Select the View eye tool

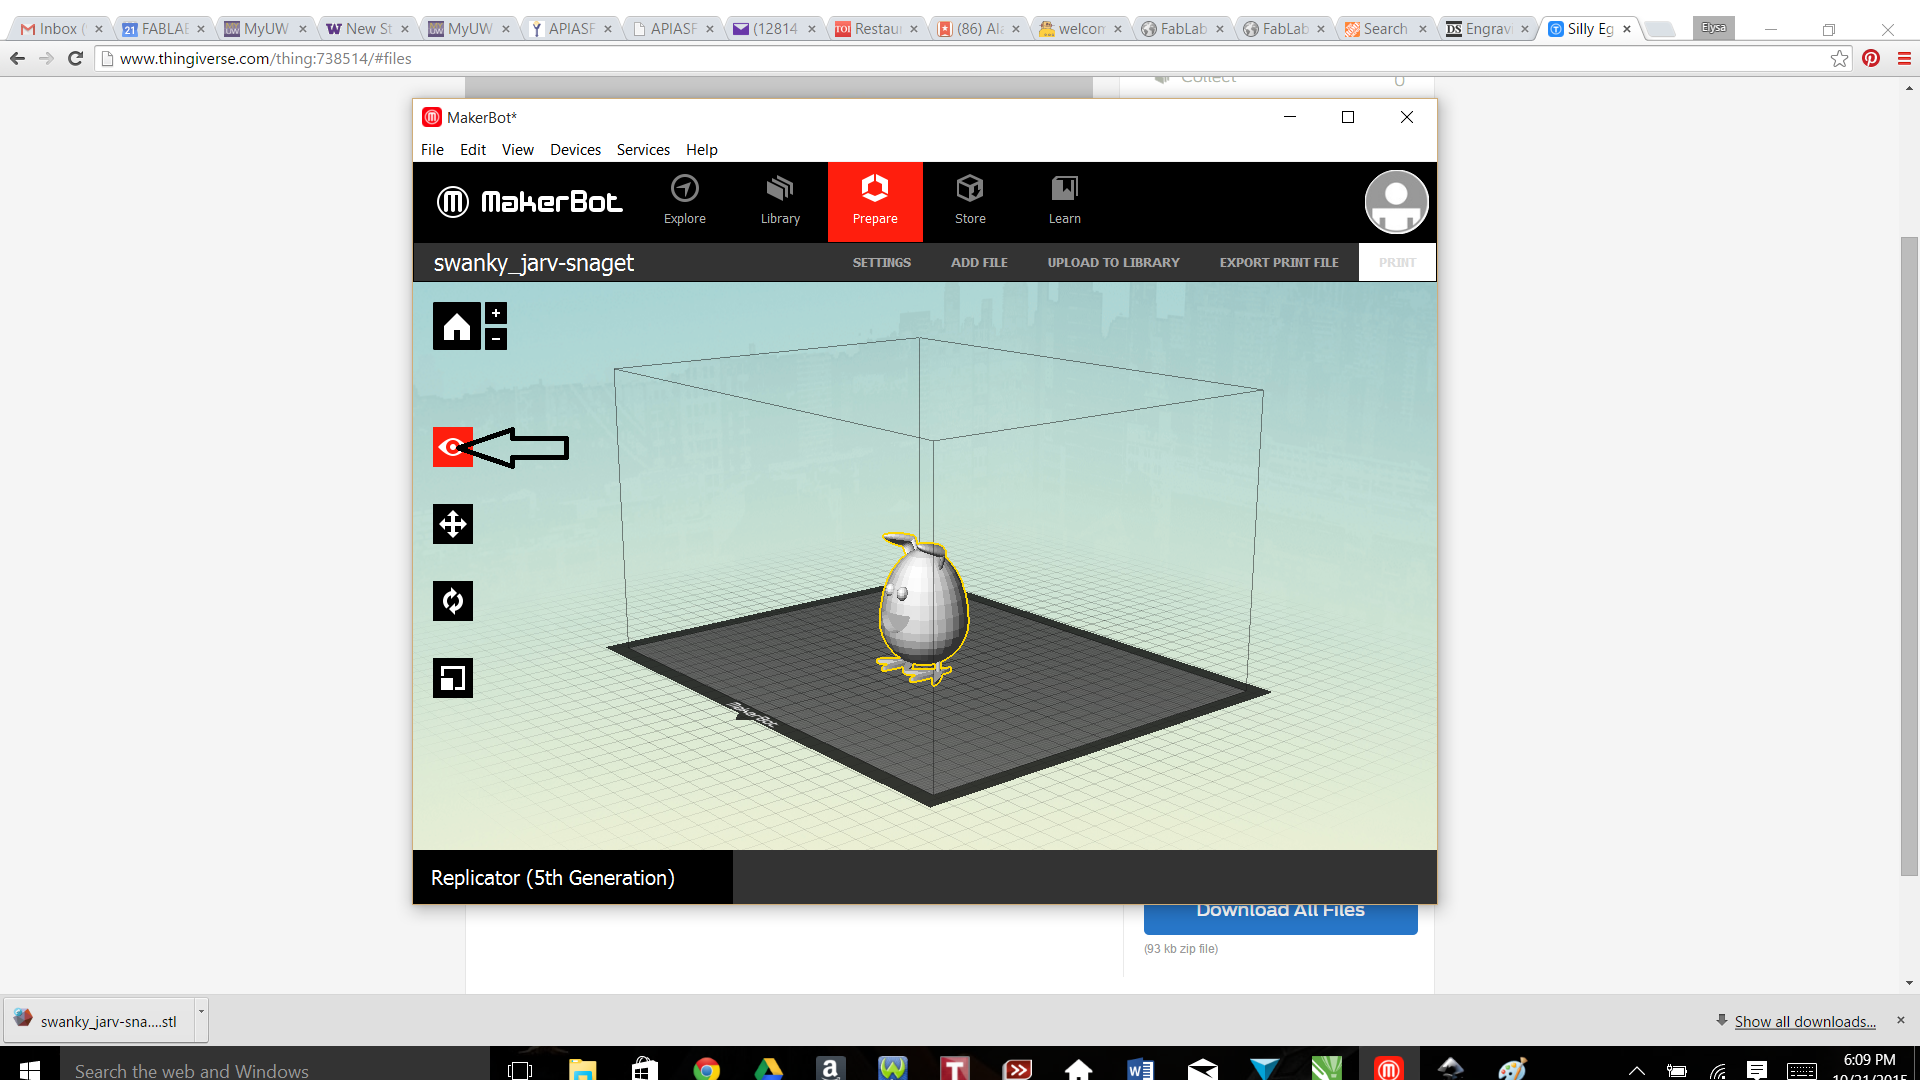click(x=452, y=447)
